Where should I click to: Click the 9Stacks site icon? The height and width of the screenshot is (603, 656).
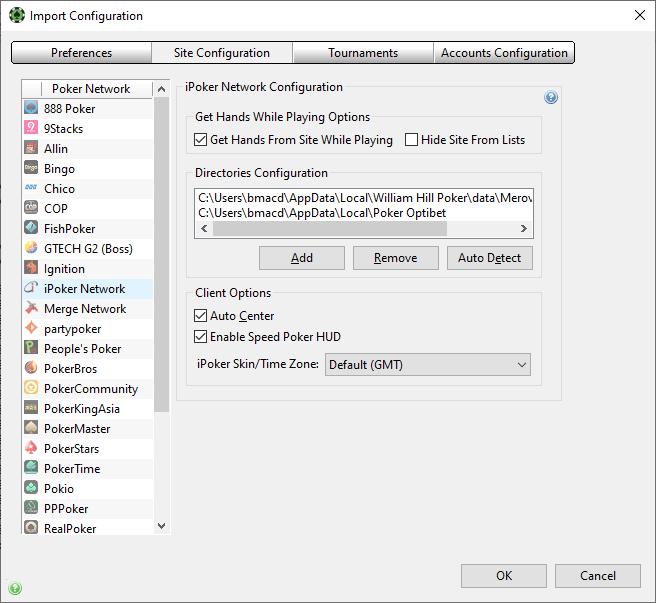point(31,128)
